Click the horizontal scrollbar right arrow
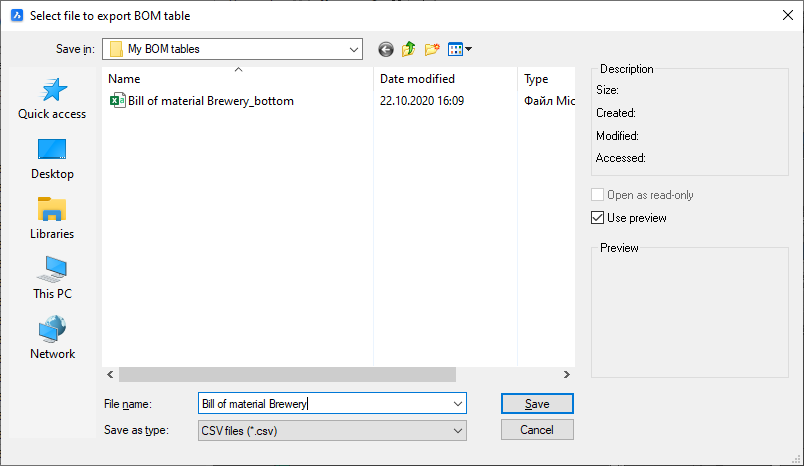The image size is (804, 466). click(x=566, y=374)
